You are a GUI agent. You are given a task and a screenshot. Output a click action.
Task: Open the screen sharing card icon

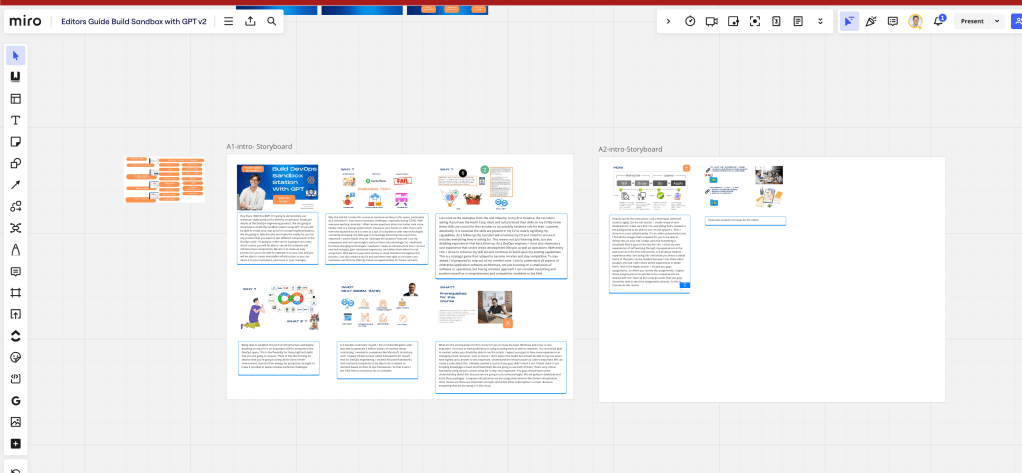click(733, 22)
